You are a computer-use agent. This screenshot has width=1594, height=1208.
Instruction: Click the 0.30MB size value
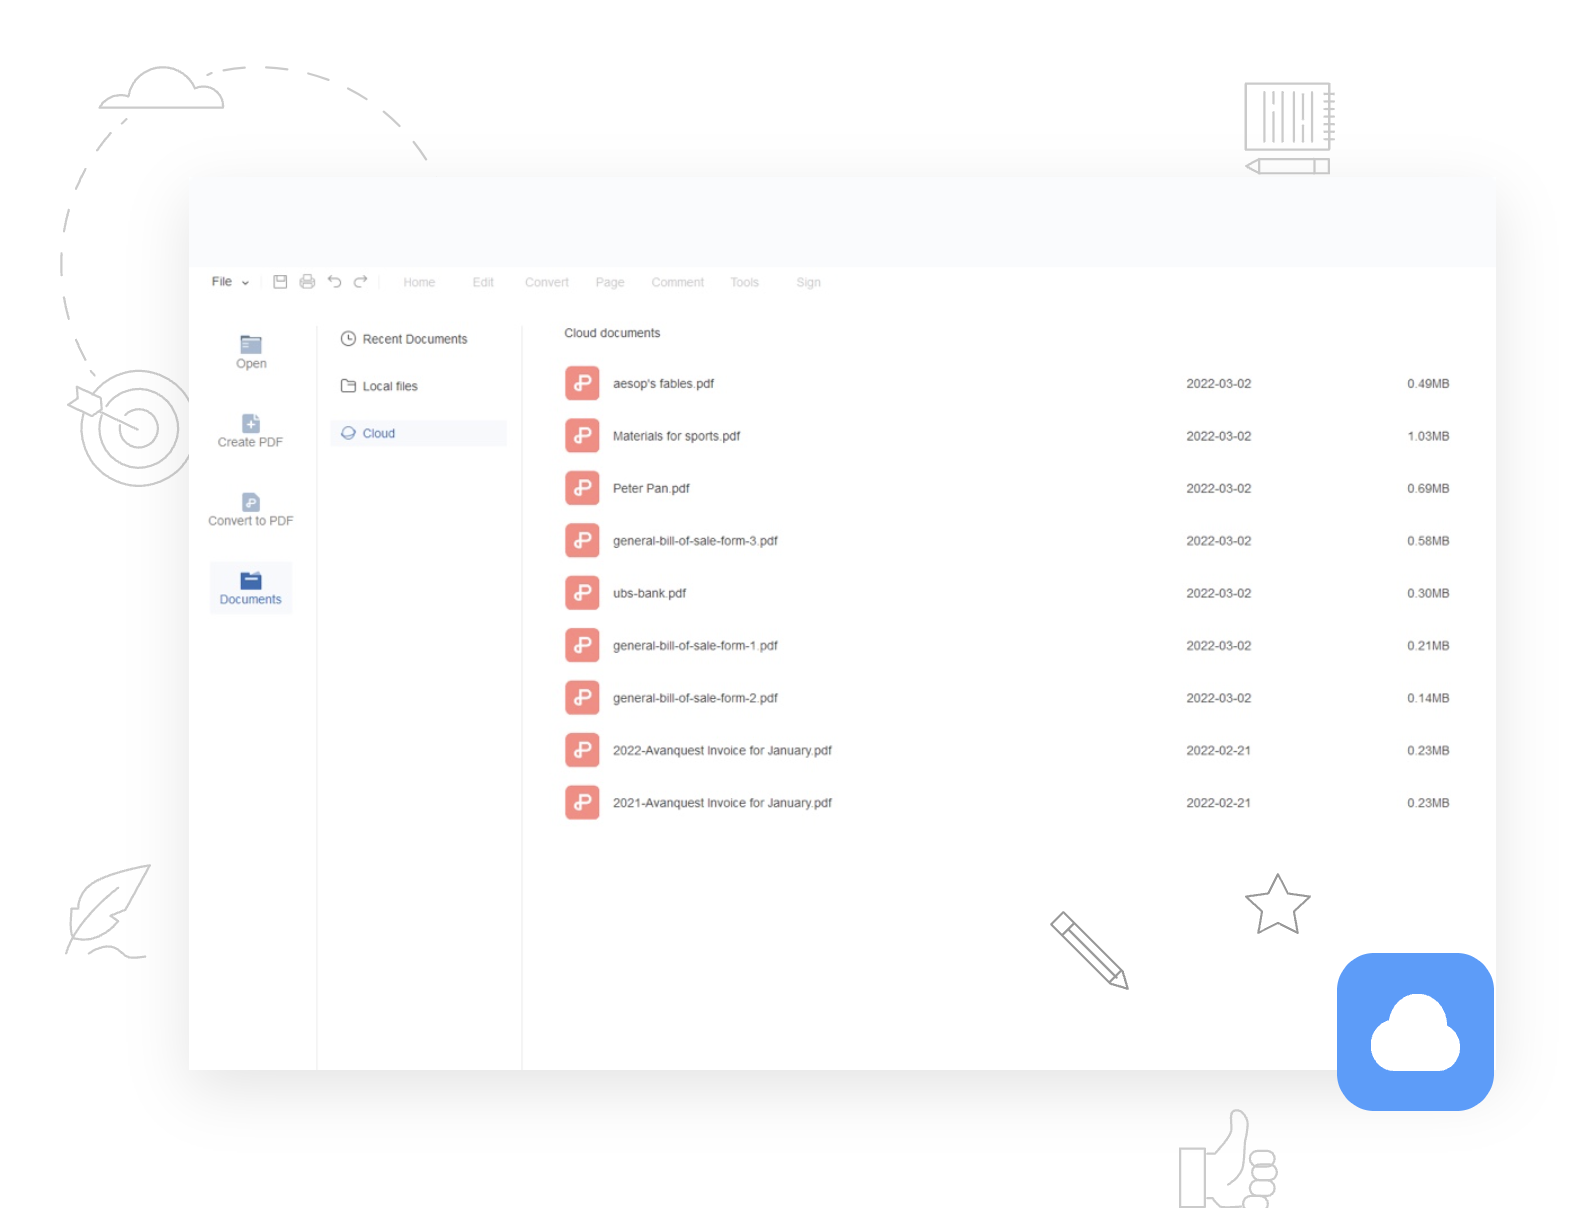click(x=1428, y=594)
